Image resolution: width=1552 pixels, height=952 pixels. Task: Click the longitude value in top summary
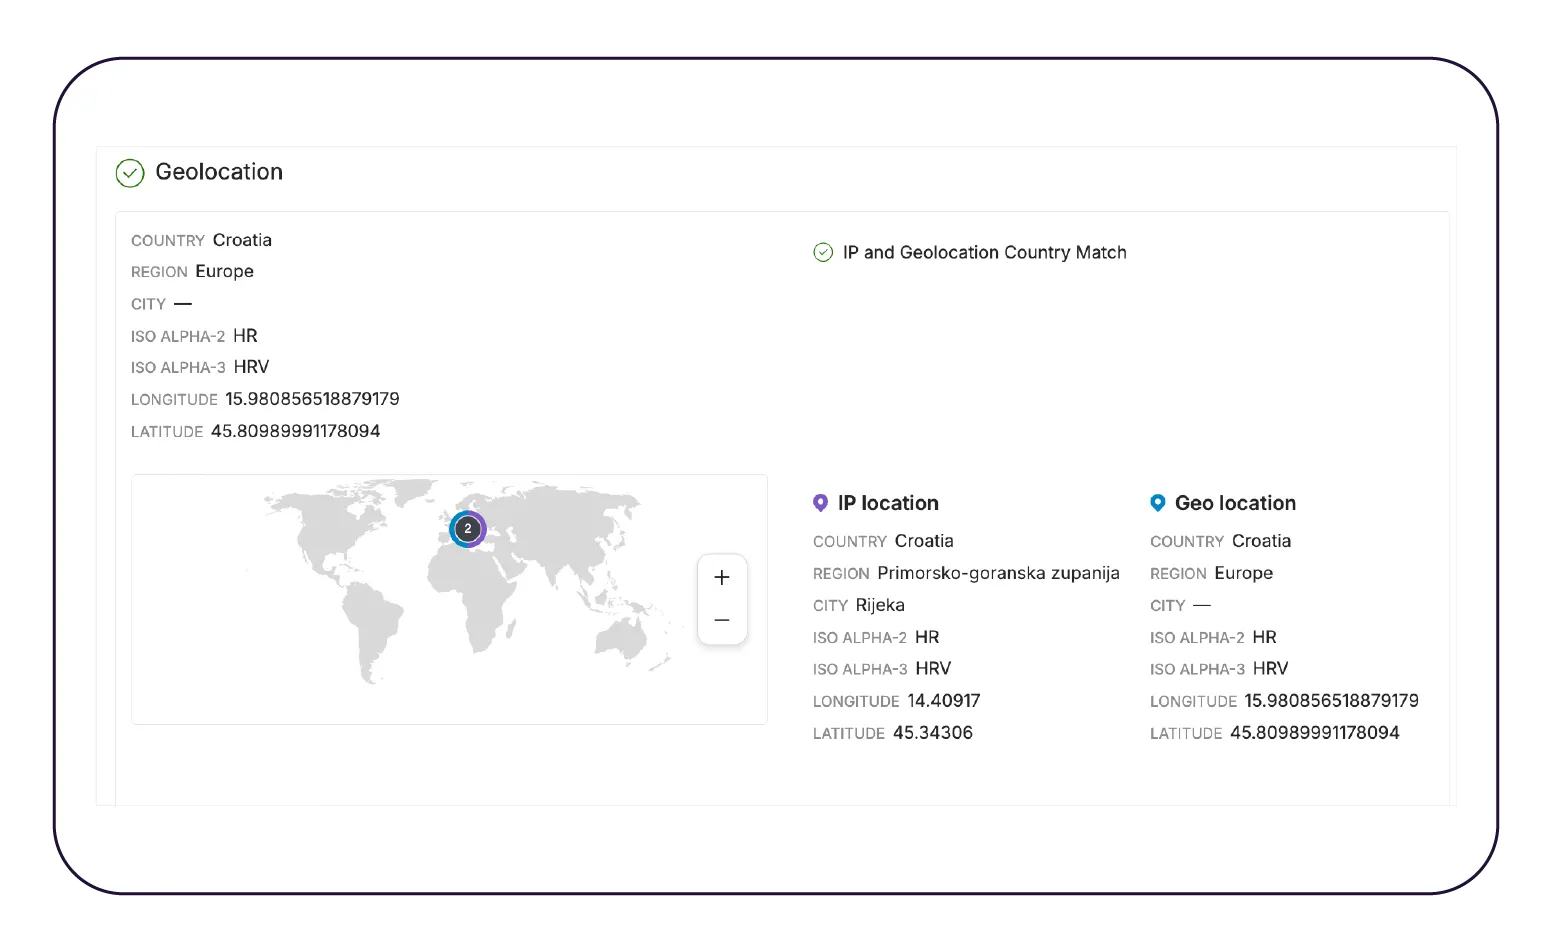pyautogui.click(x=312, y=399)
